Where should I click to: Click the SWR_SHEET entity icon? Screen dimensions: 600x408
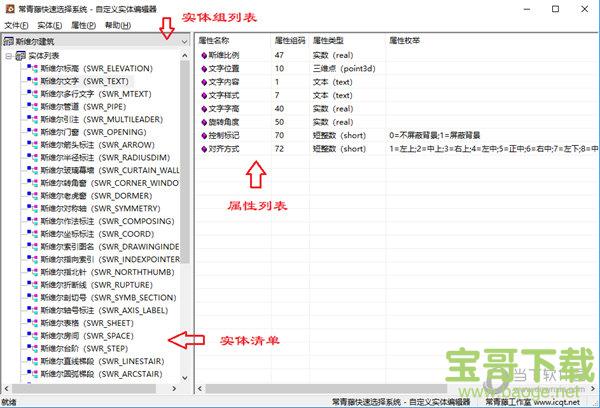[x=32, y=323]
